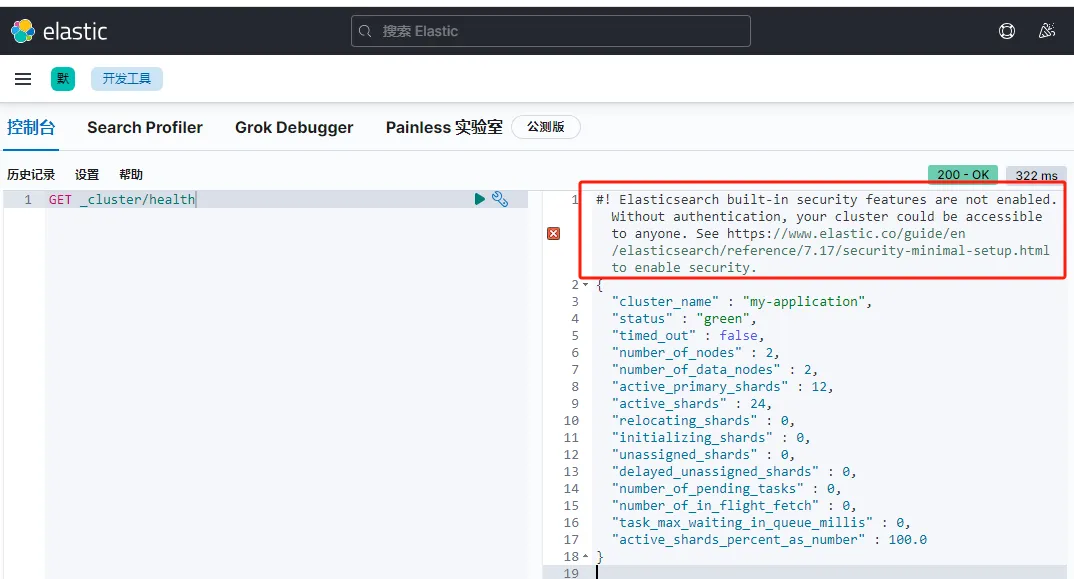Open 设置 settings
The image size is (1074, 579).
[87, 174]
